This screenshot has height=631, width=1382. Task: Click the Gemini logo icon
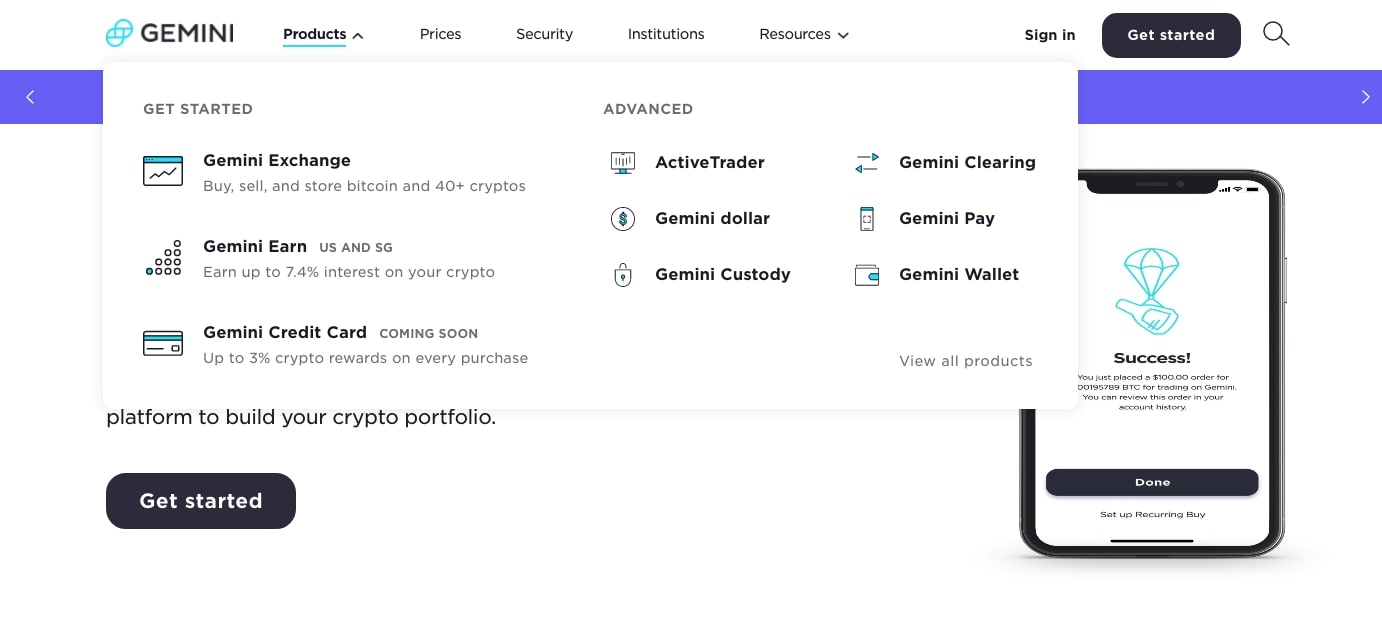(x=119, y=34)
